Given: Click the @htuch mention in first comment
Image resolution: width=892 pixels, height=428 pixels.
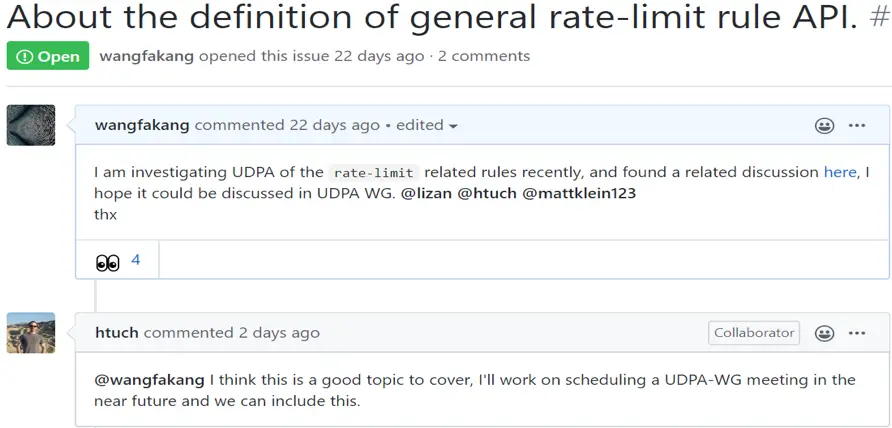Looking at the screenshot, I should (x=486, y=193).
